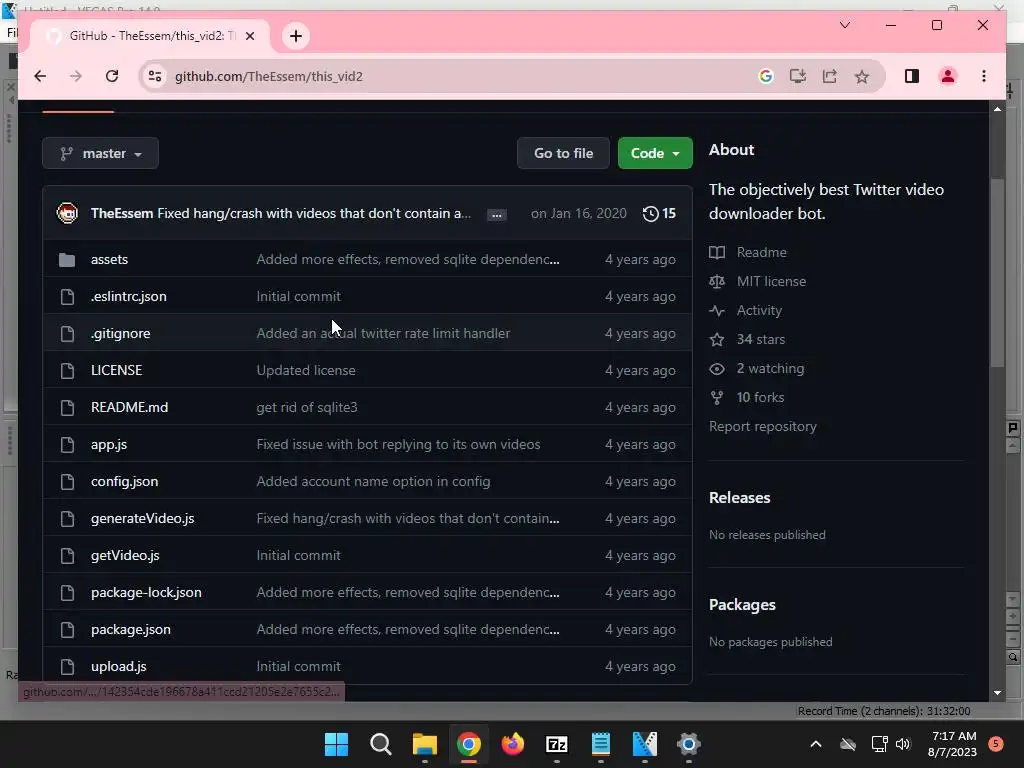Click the scrollbar down arrow
Viewport: 1024px width, 768px height.
[x=997, y=693]
